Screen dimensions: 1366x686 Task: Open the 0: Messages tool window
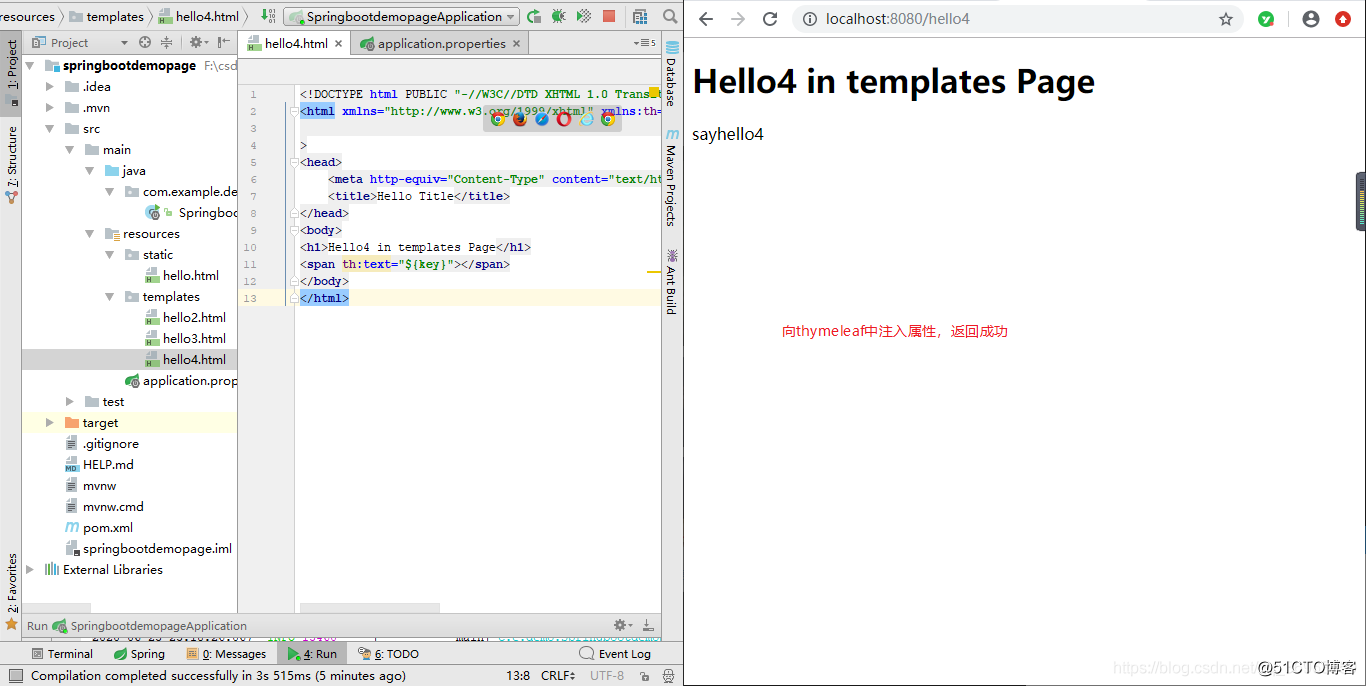pyautogui.click(x=226, y=654)
